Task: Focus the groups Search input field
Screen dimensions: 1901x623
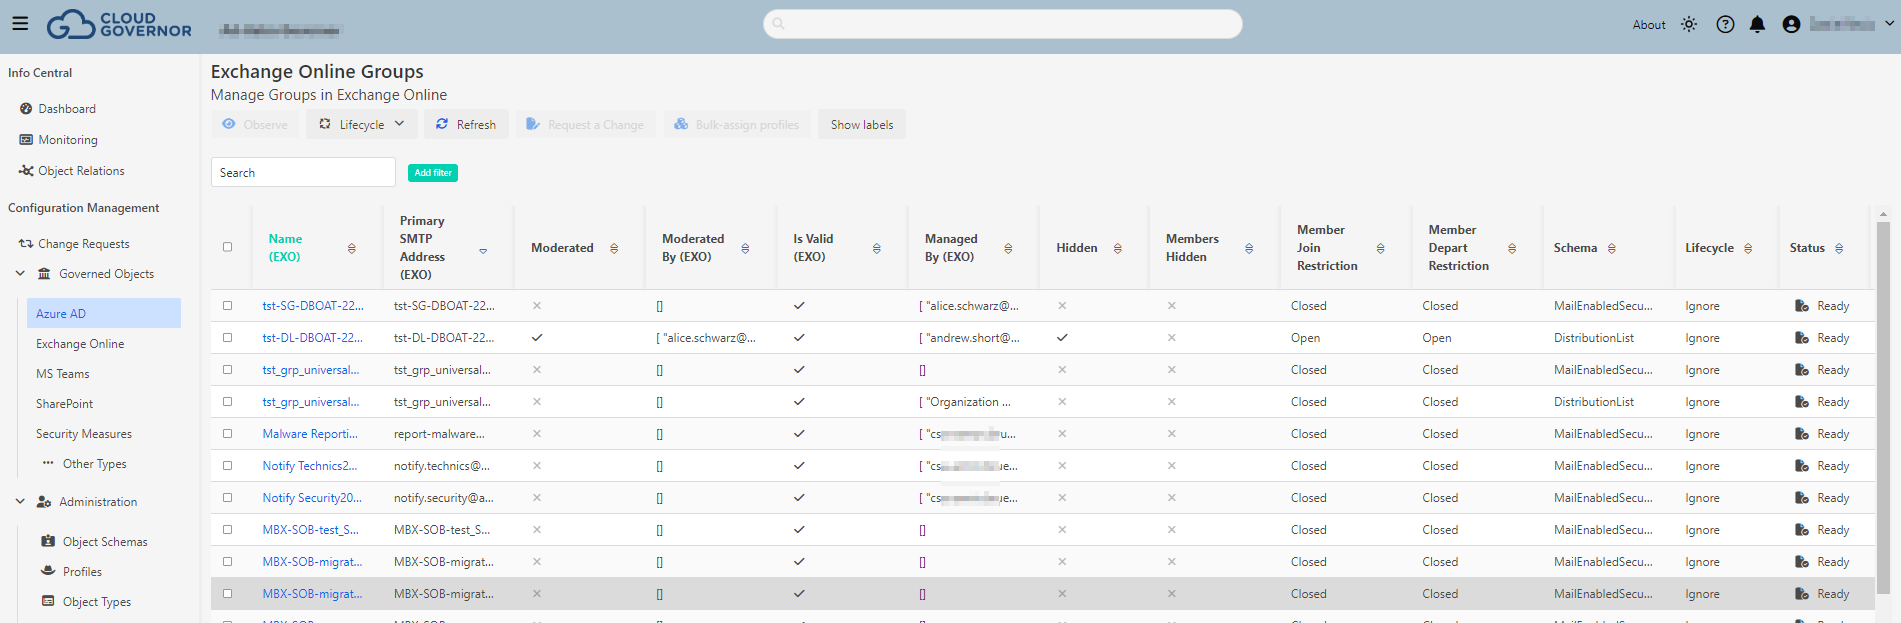Action: point(303,172)
